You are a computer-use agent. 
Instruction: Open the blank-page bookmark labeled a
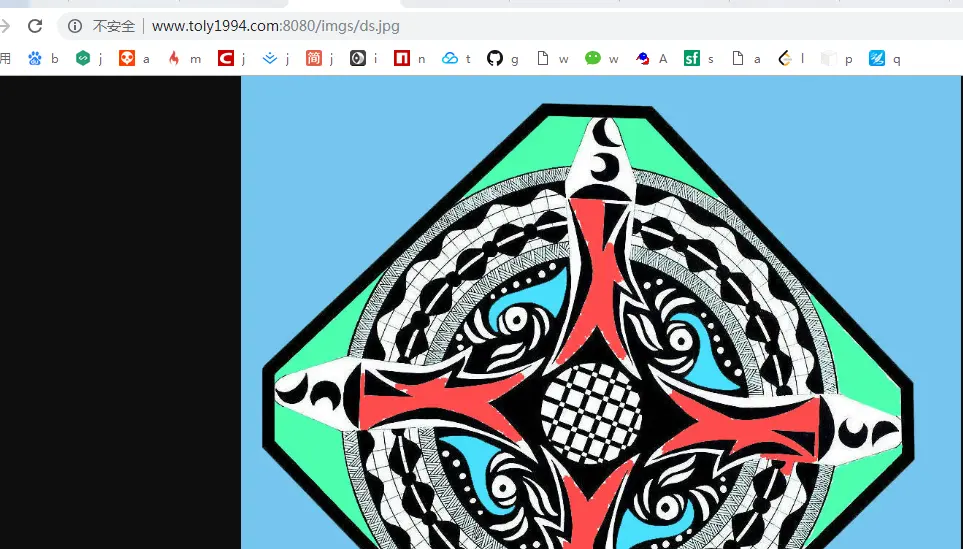(746, 58)
